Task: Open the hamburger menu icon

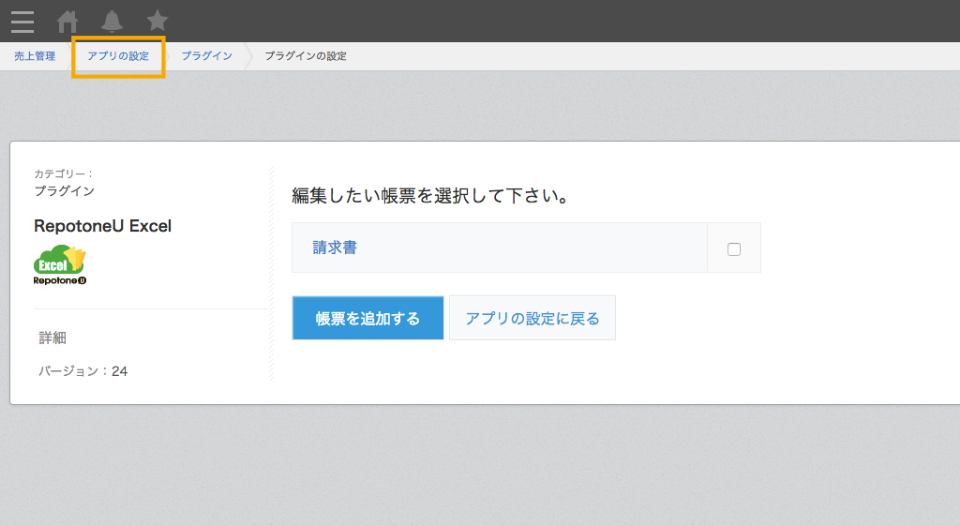Action: pyautogui.click(x=23, y=21)
